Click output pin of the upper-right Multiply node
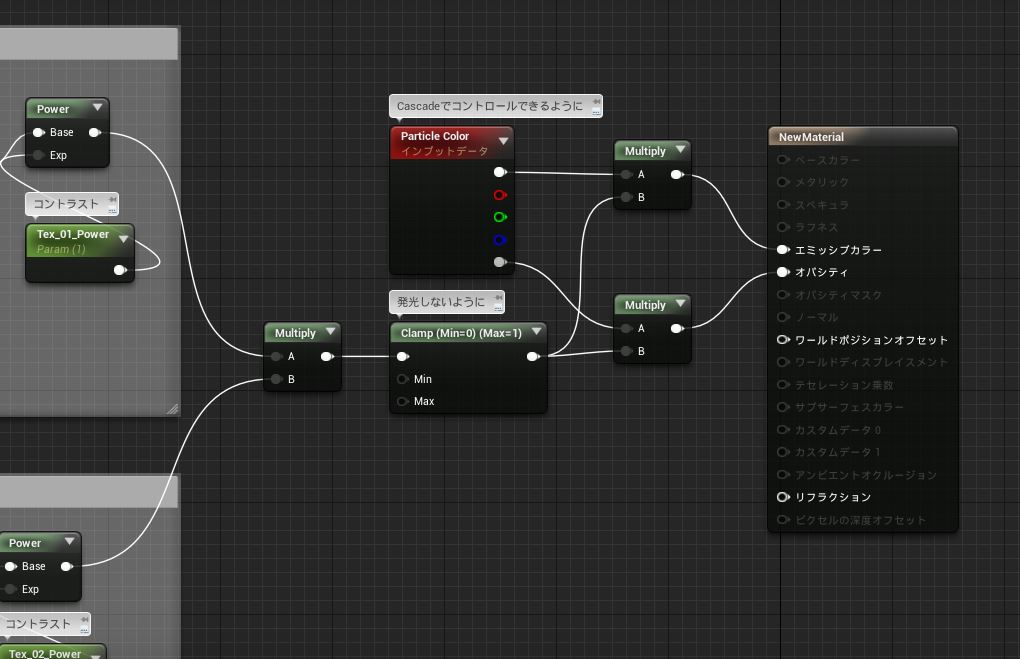The height and width of the screenshot is (659, 1020). [677, 174]
